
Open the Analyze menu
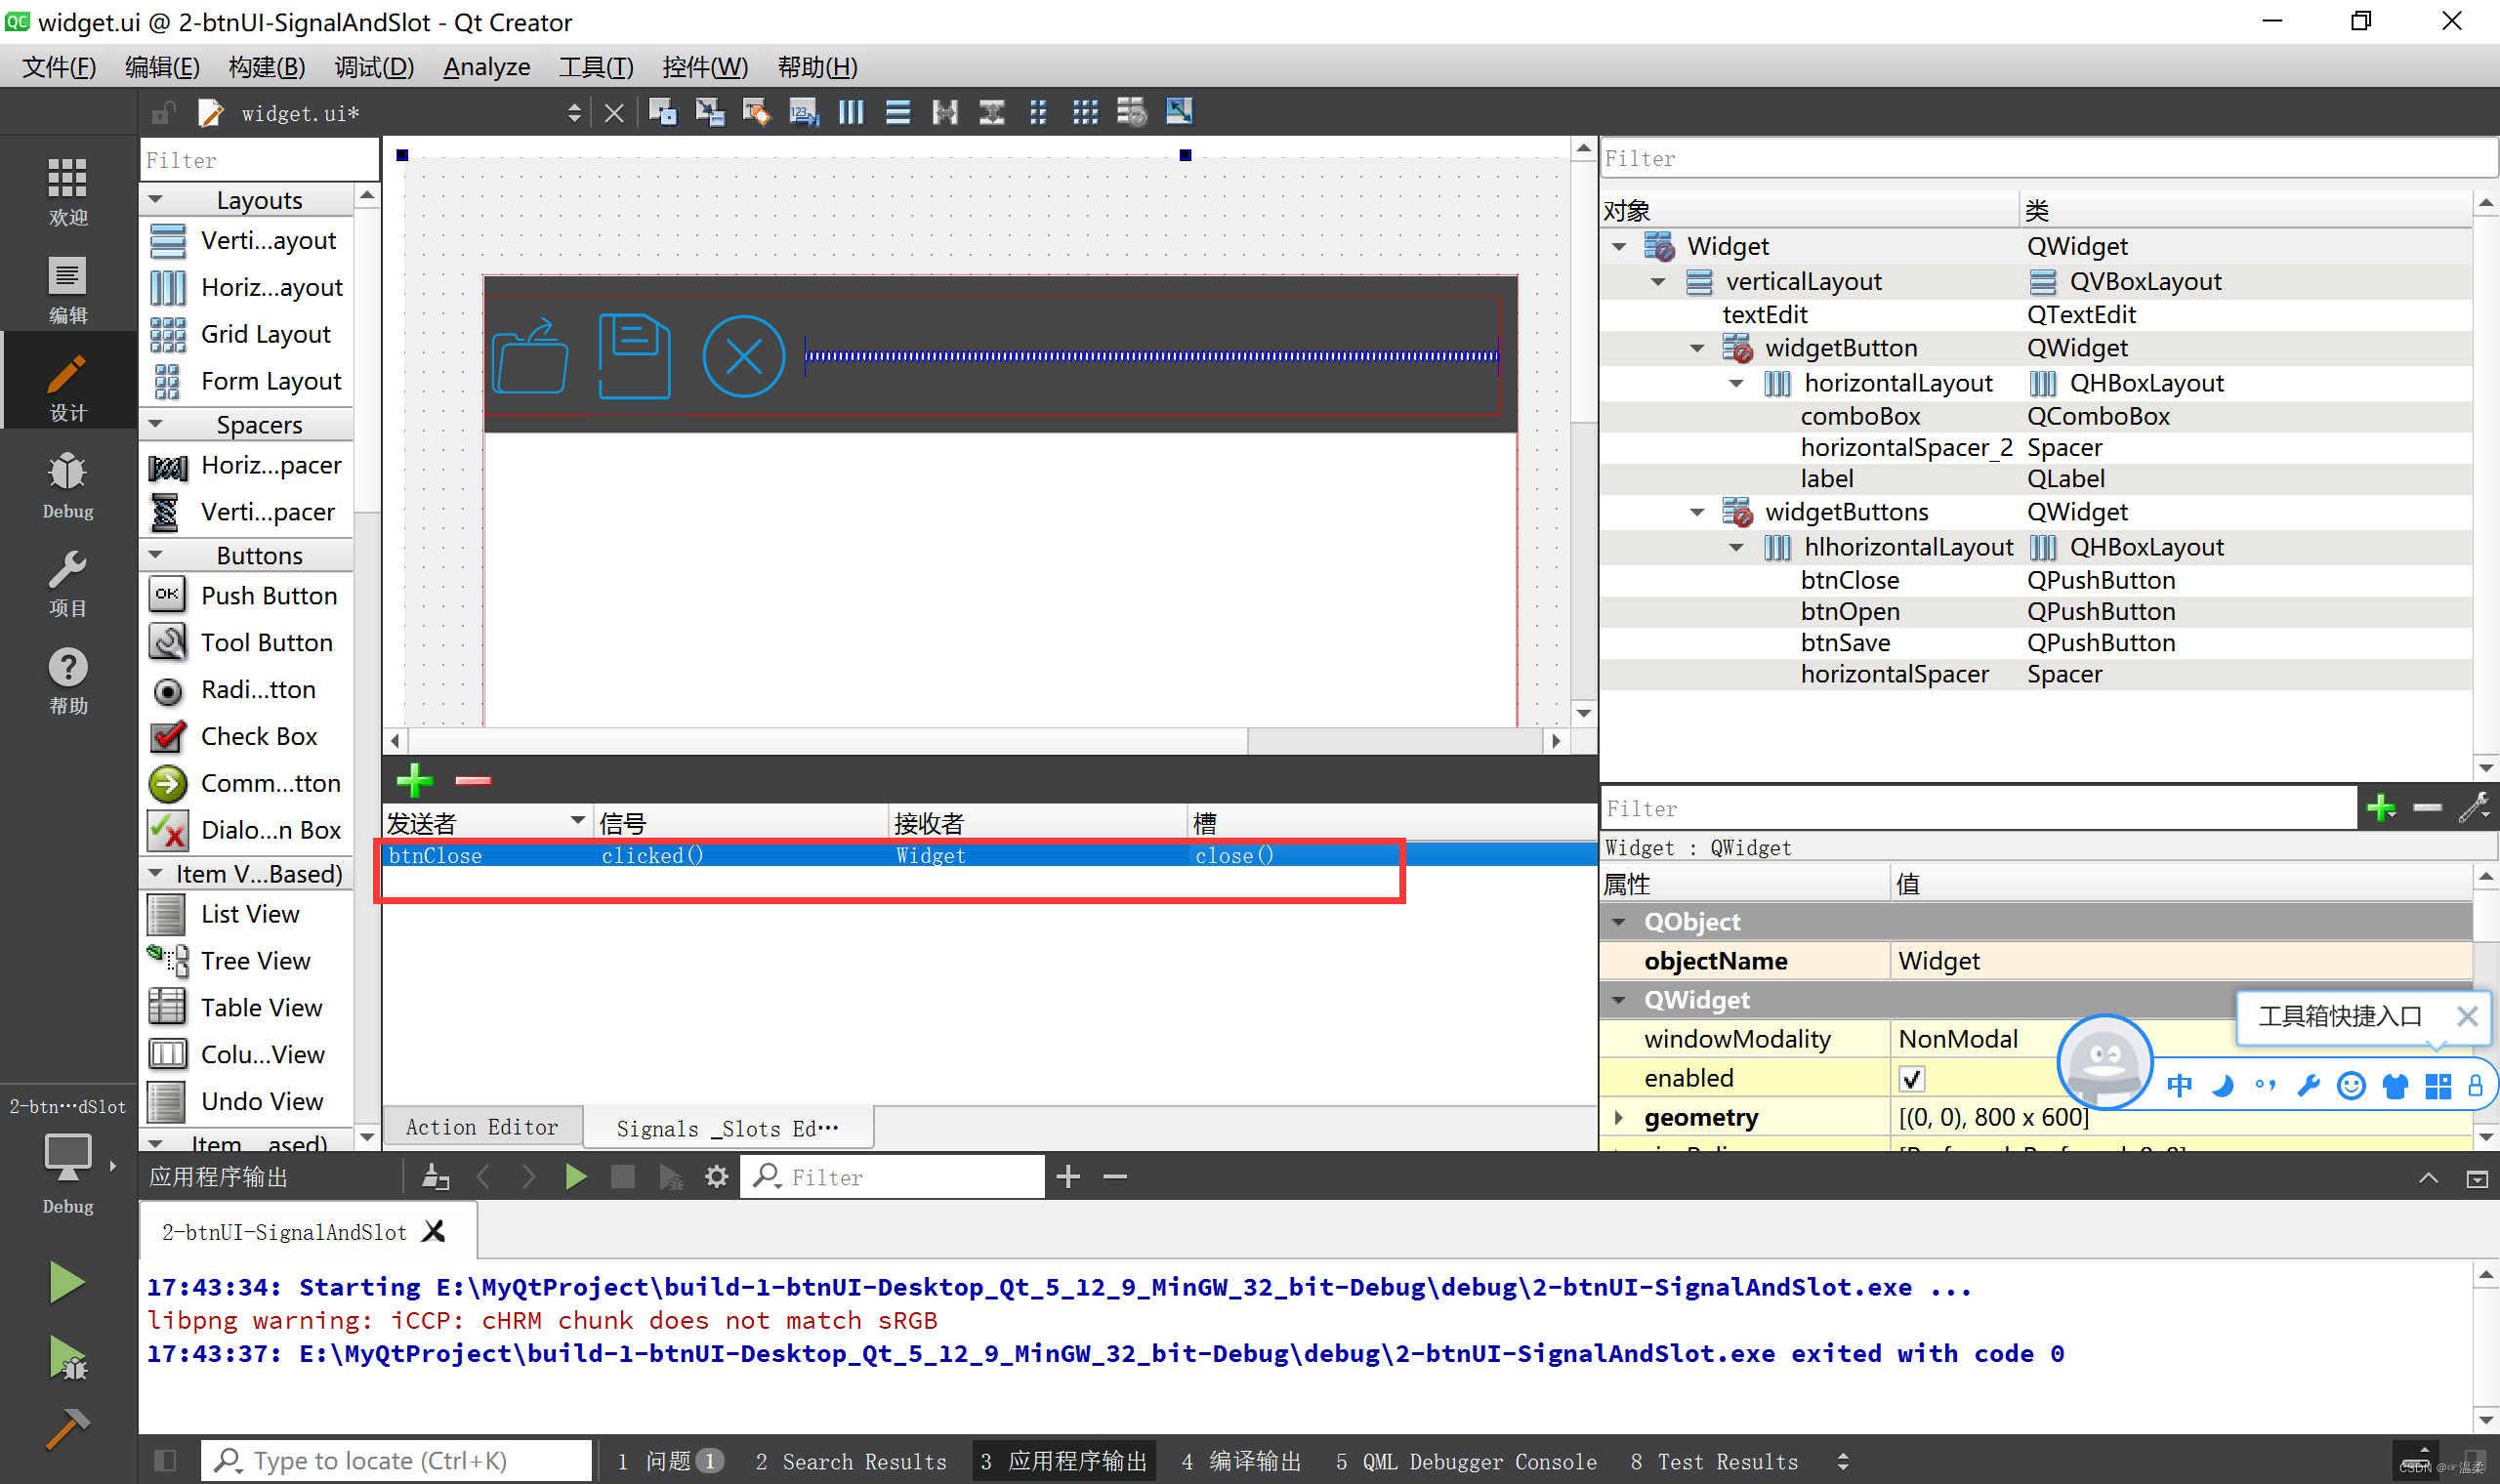tap(486, 67)
